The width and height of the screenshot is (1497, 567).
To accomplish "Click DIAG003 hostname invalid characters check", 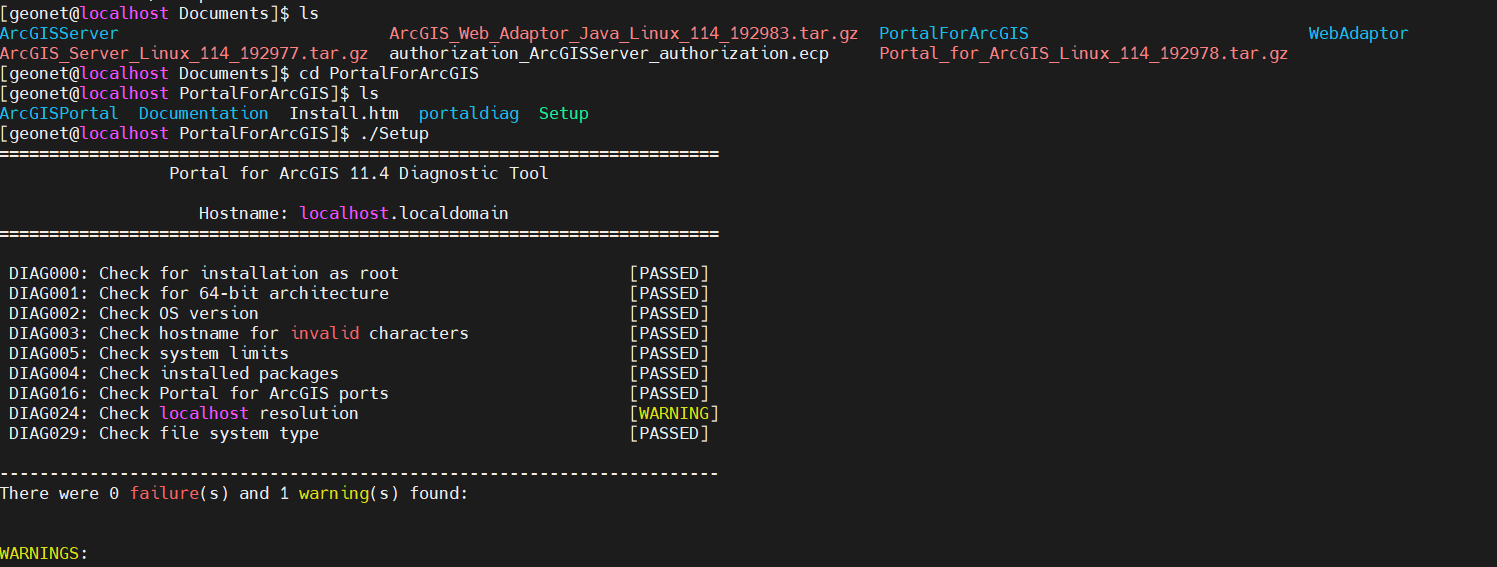I will [239, 334].
